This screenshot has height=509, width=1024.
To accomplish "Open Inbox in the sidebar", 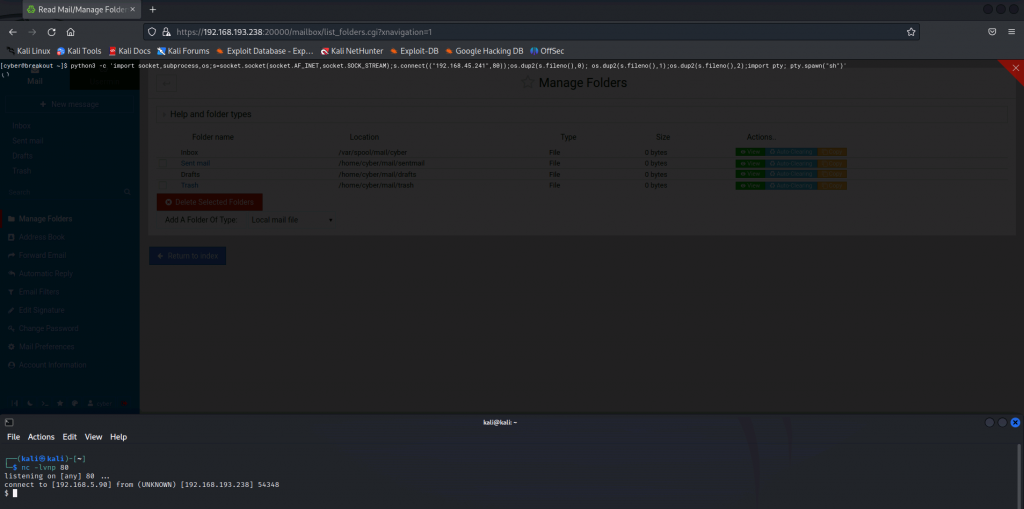I will pos(22,125).
